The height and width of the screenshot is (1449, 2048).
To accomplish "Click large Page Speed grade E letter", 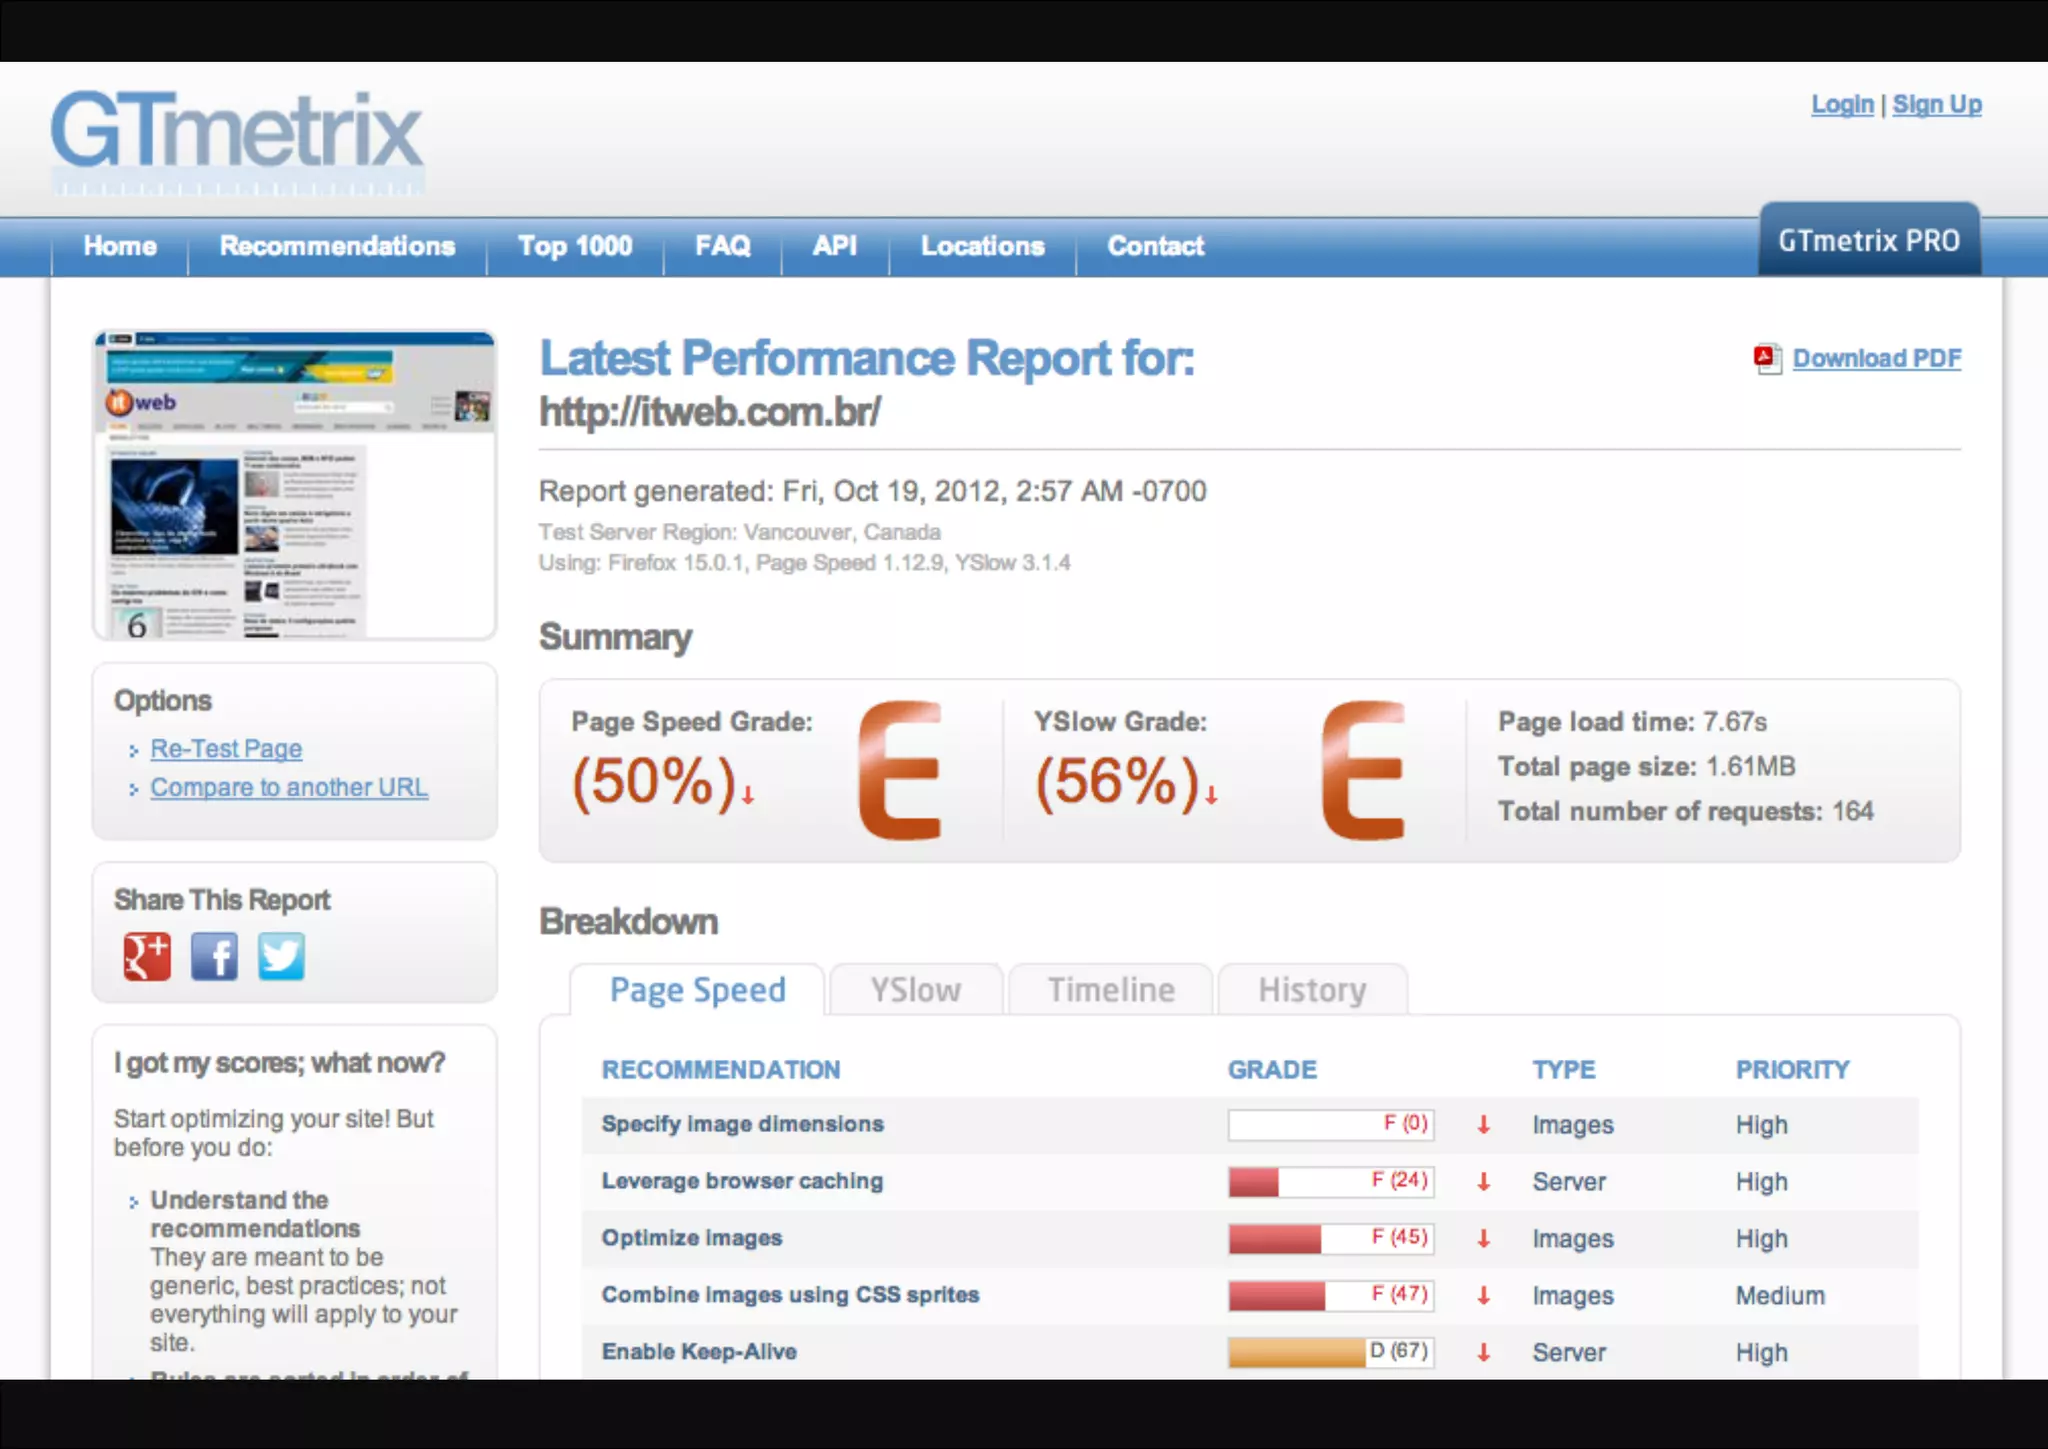I will pyautogui.click(x=899, y=770).
